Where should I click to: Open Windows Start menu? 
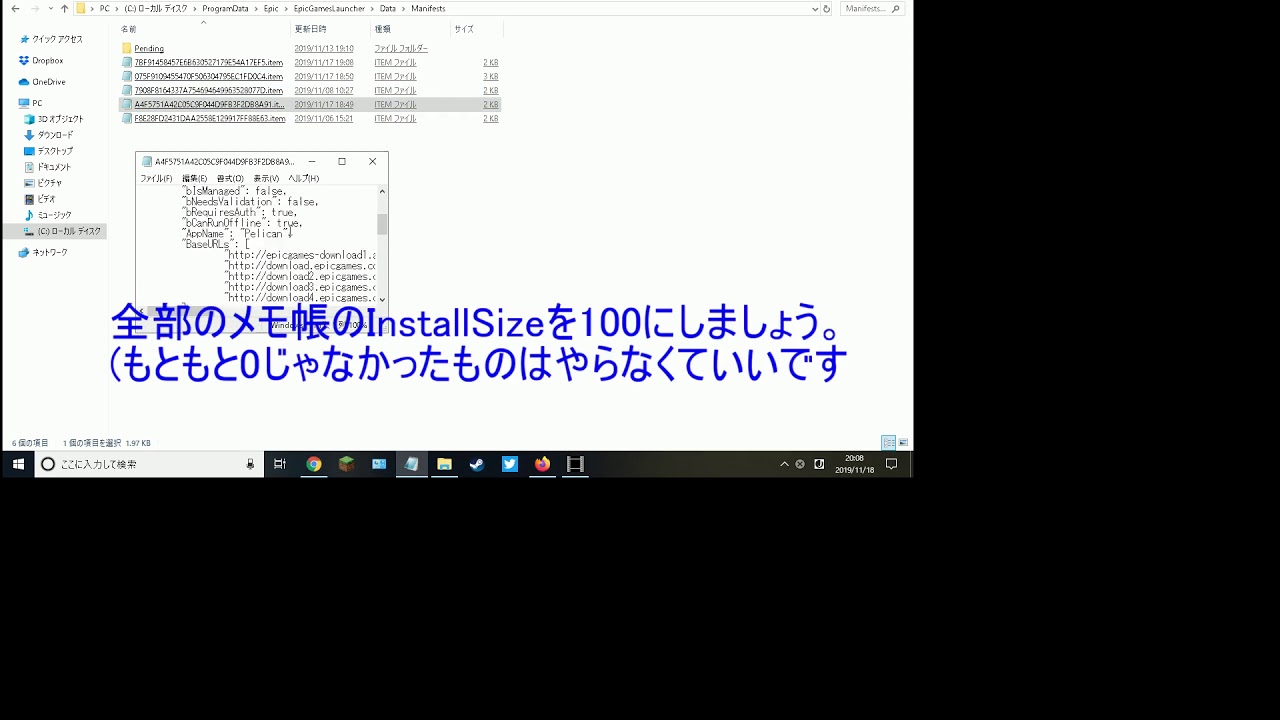[17, 464]
